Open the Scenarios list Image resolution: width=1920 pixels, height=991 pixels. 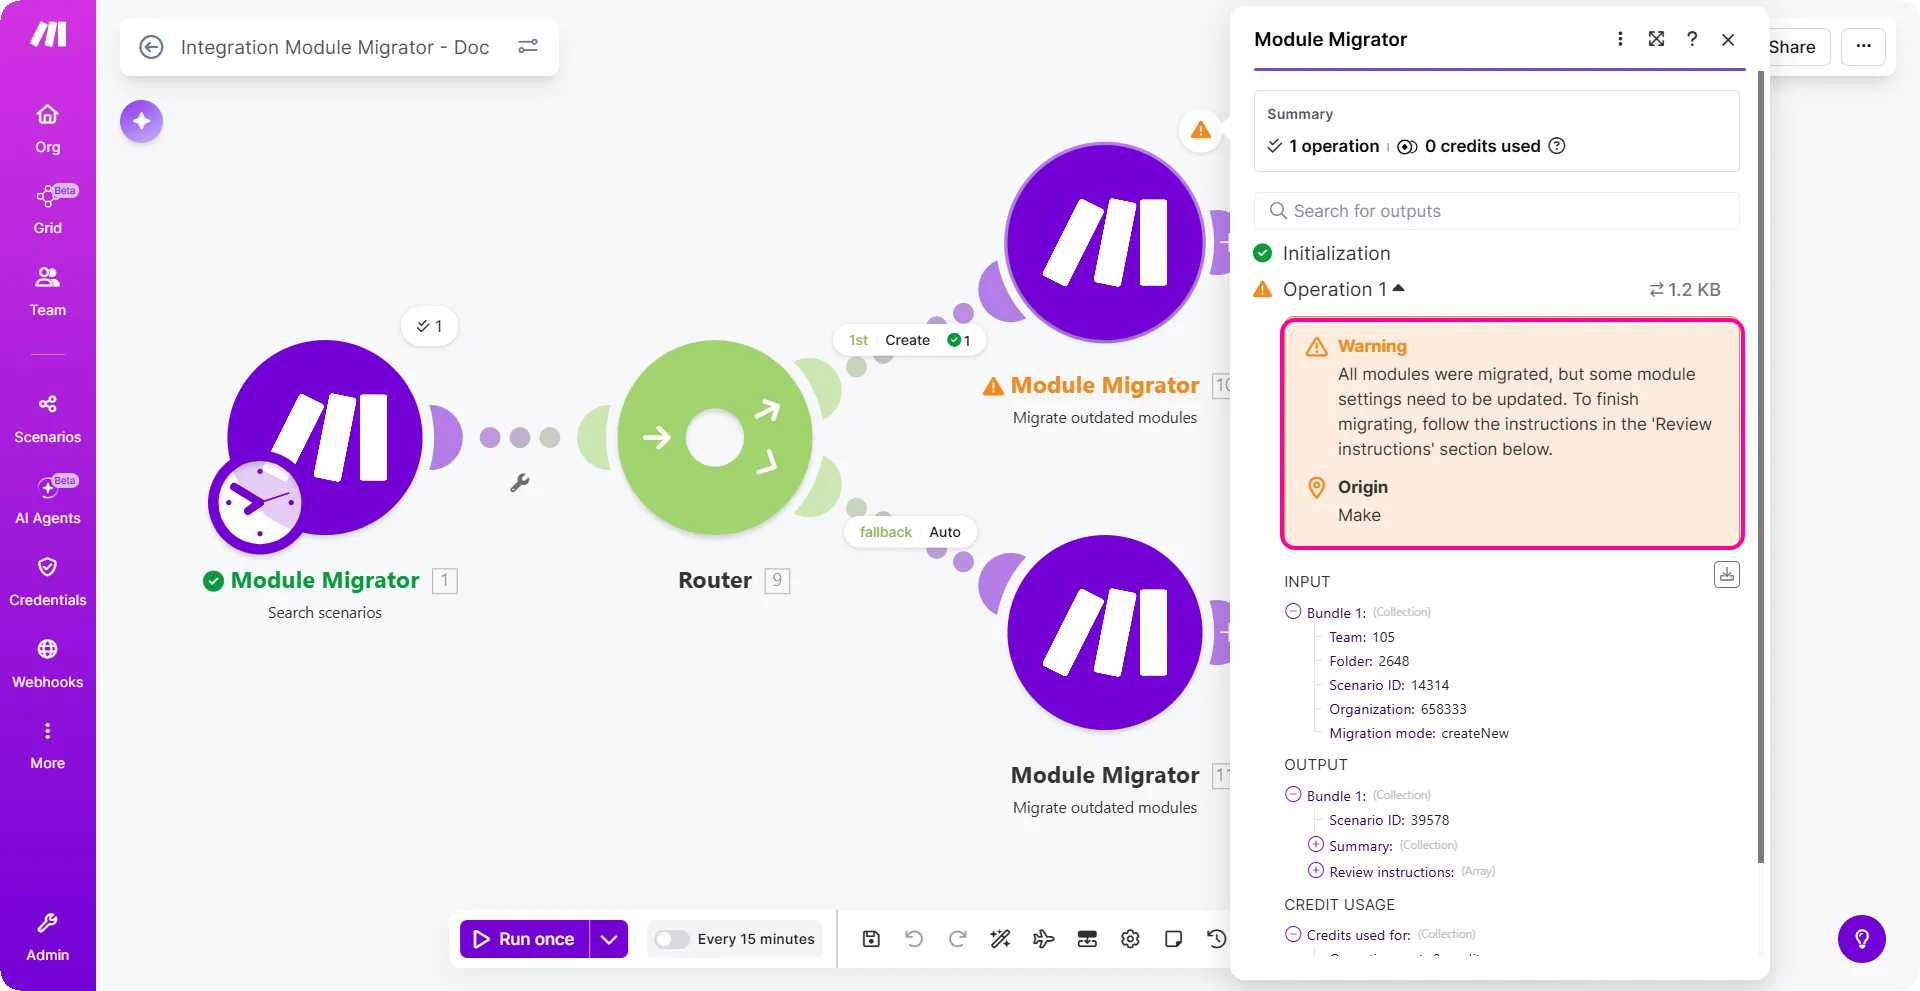tap(48, 419)
